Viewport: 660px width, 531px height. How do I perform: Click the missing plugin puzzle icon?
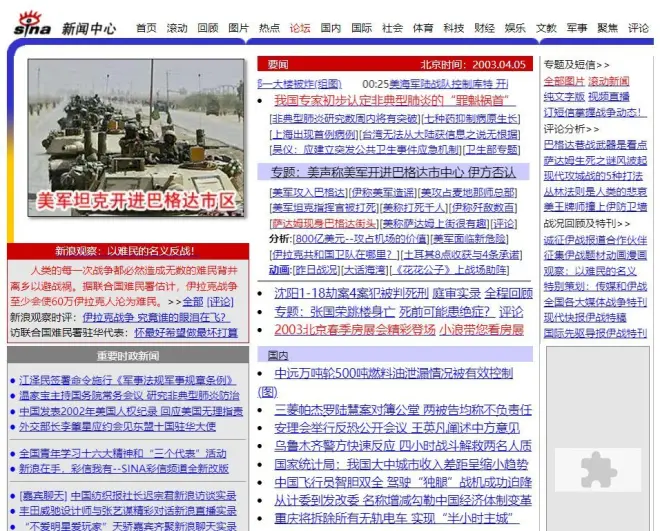point(598,470)
